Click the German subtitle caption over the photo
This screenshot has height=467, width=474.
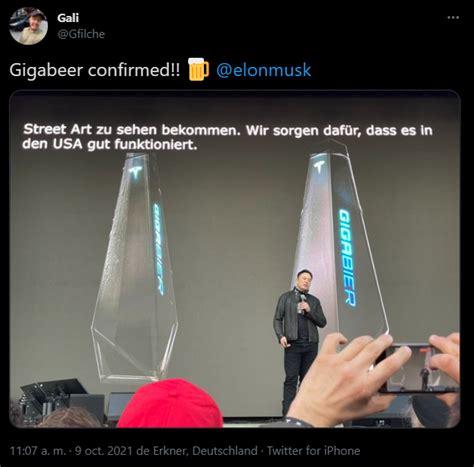click(x=228, y=137)
